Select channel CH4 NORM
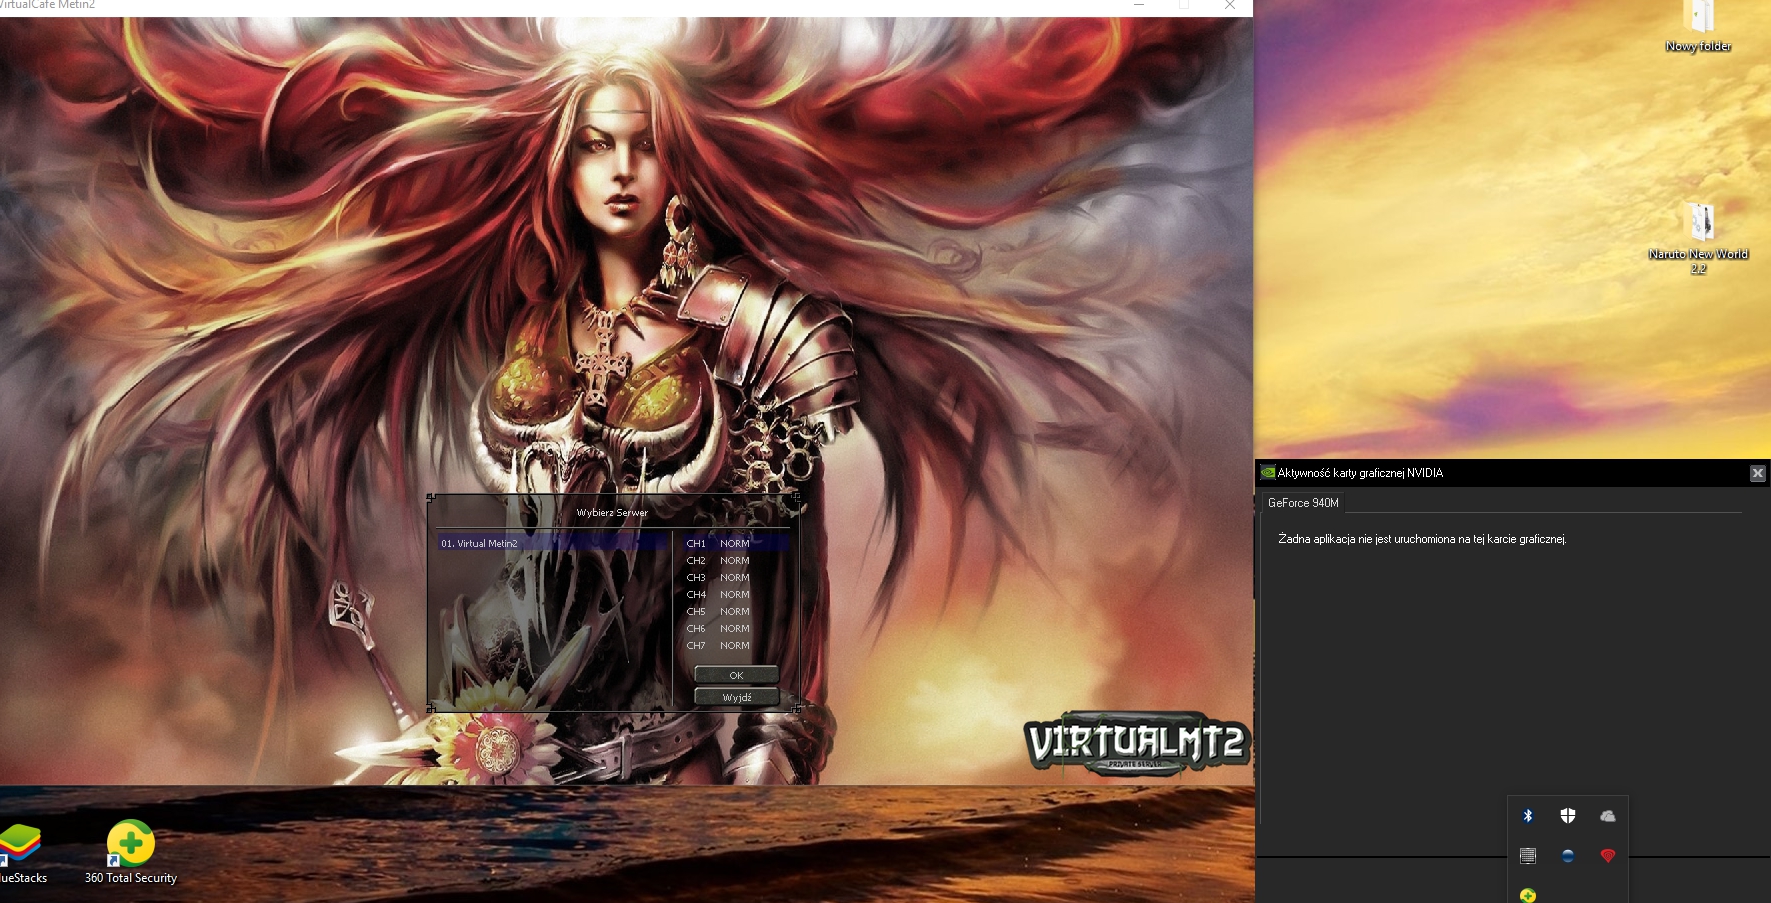Image resolution: width=1771 pixels, height=903 pixels. tap(736, 594)
